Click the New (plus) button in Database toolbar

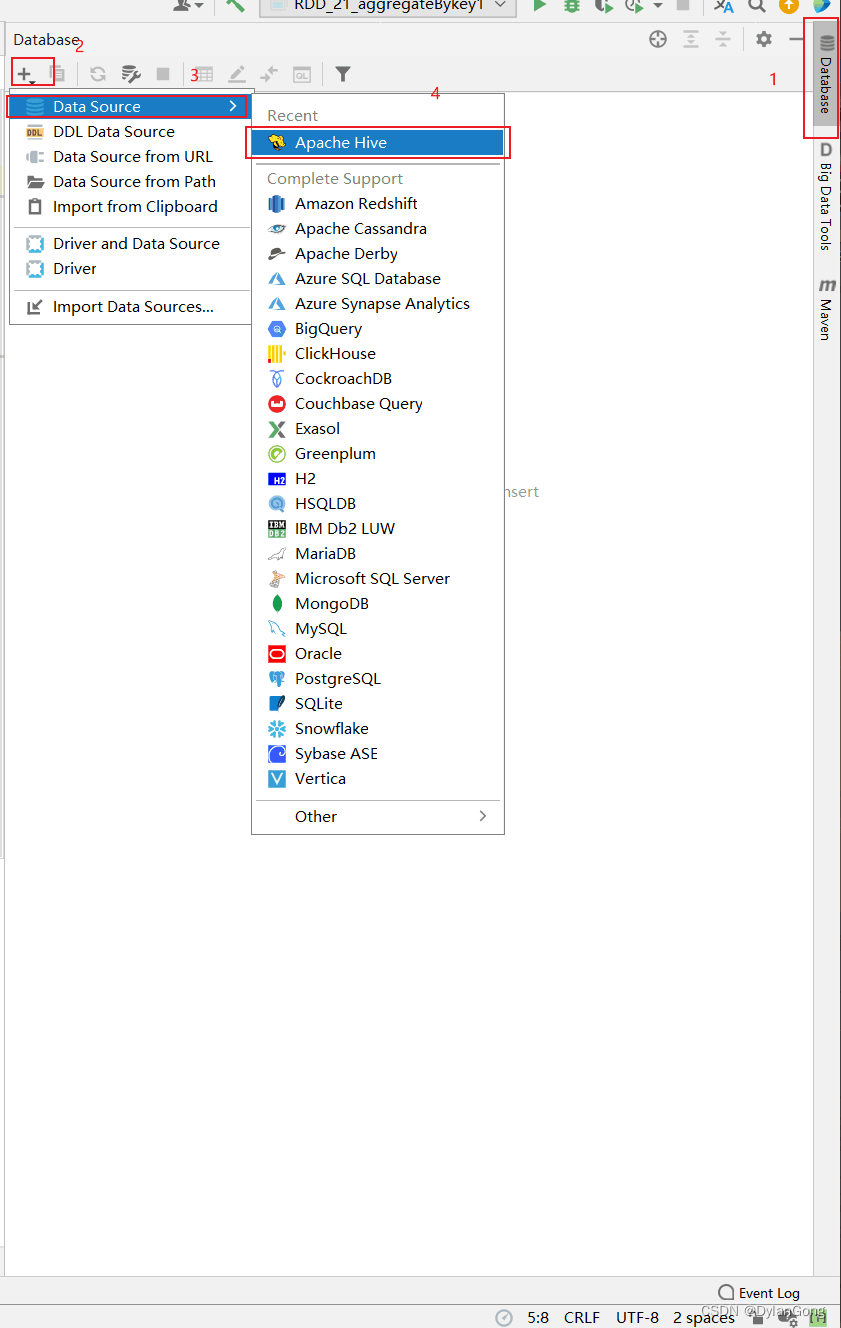coord(25,73)
